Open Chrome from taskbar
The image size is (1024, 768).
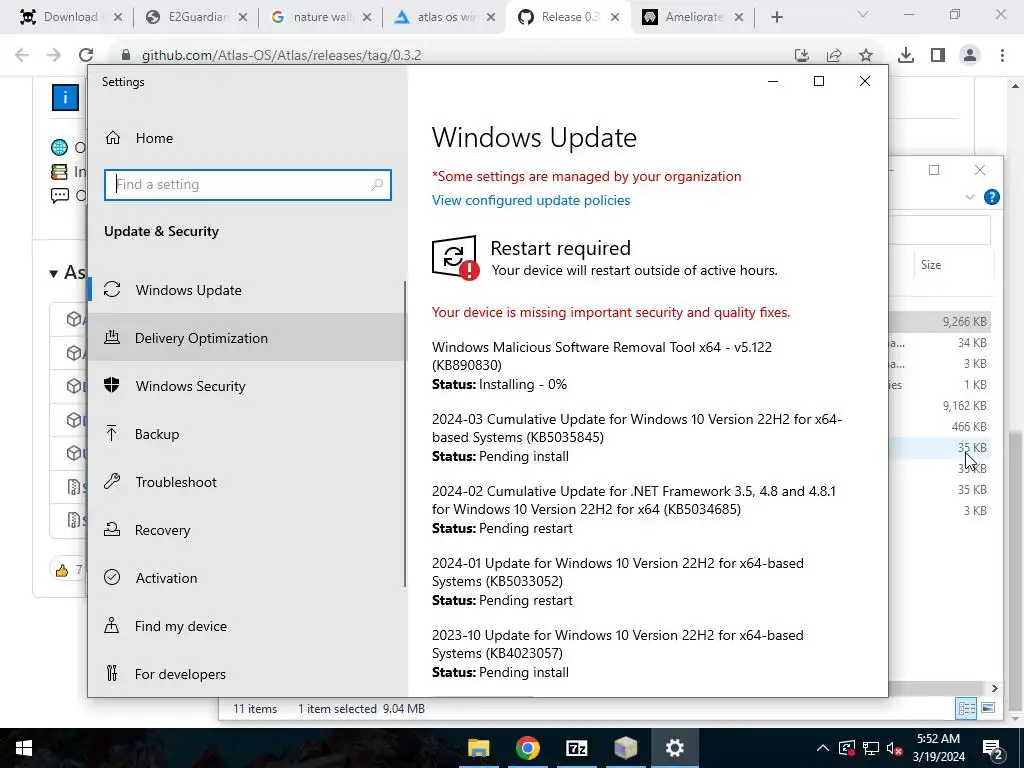pyautogui.click(x=528, y=748)
